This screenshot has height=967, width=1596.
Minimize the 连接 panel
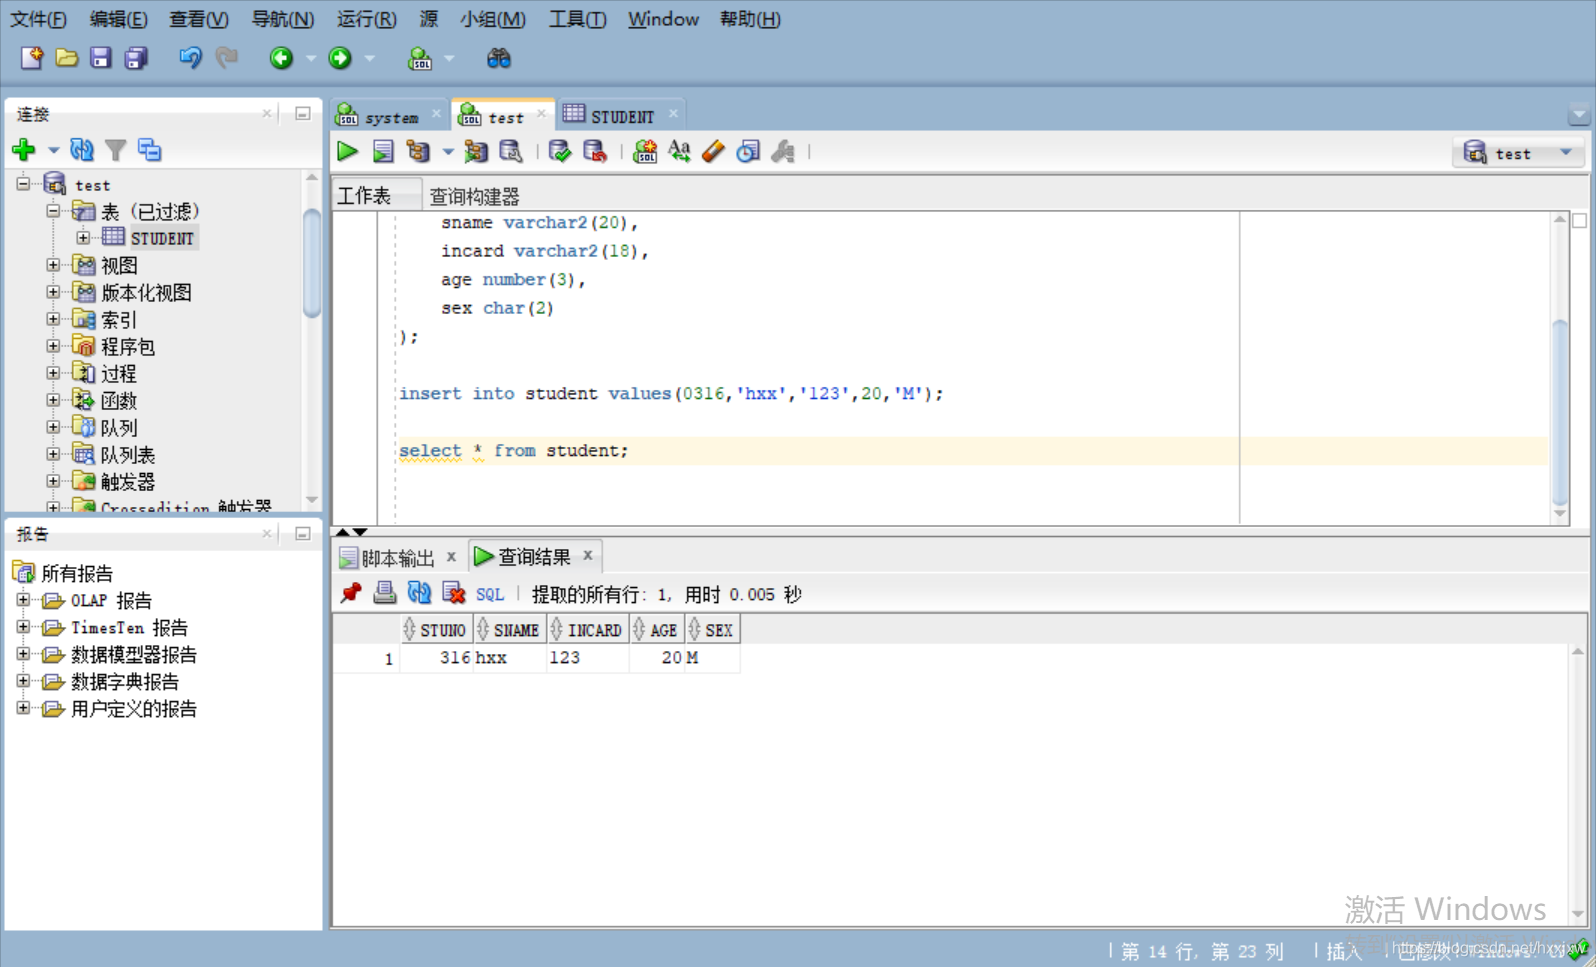(x=302, y=113)
